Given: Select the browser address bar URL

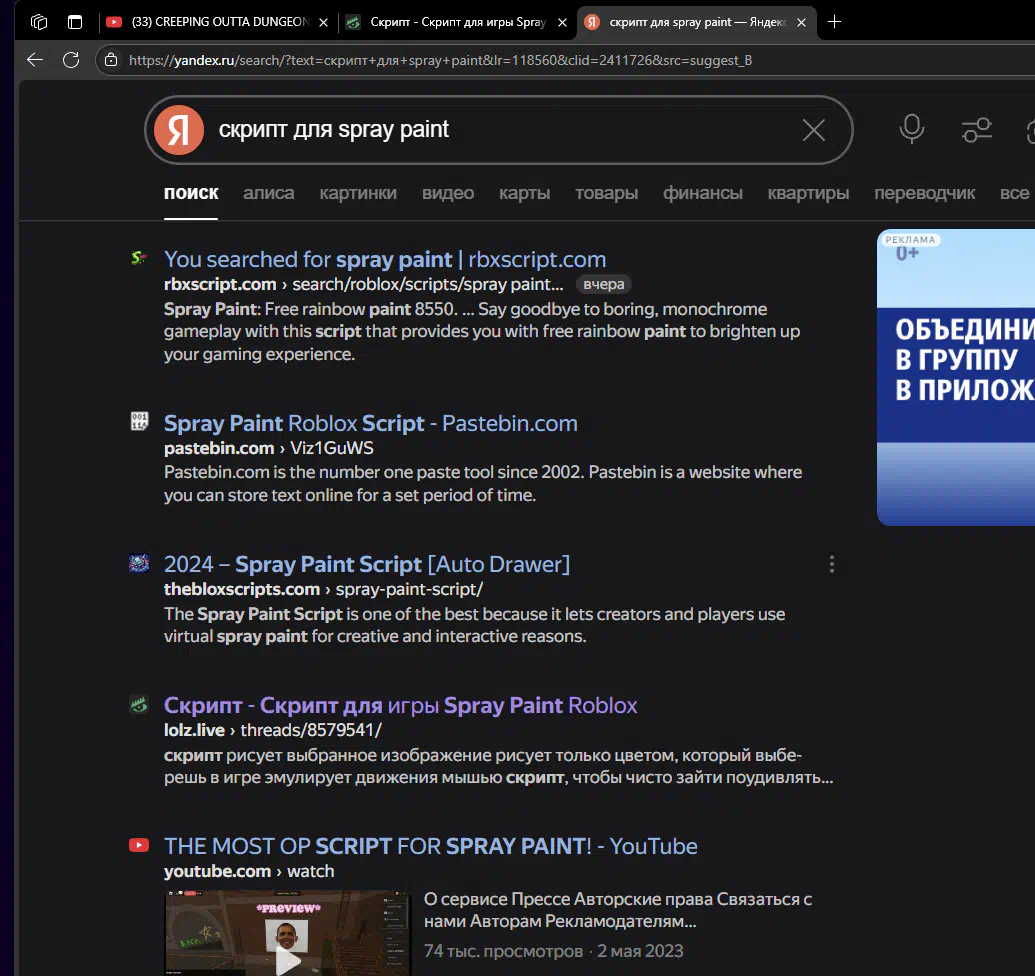Looking at the screenshot, I should tap(440, 60).
